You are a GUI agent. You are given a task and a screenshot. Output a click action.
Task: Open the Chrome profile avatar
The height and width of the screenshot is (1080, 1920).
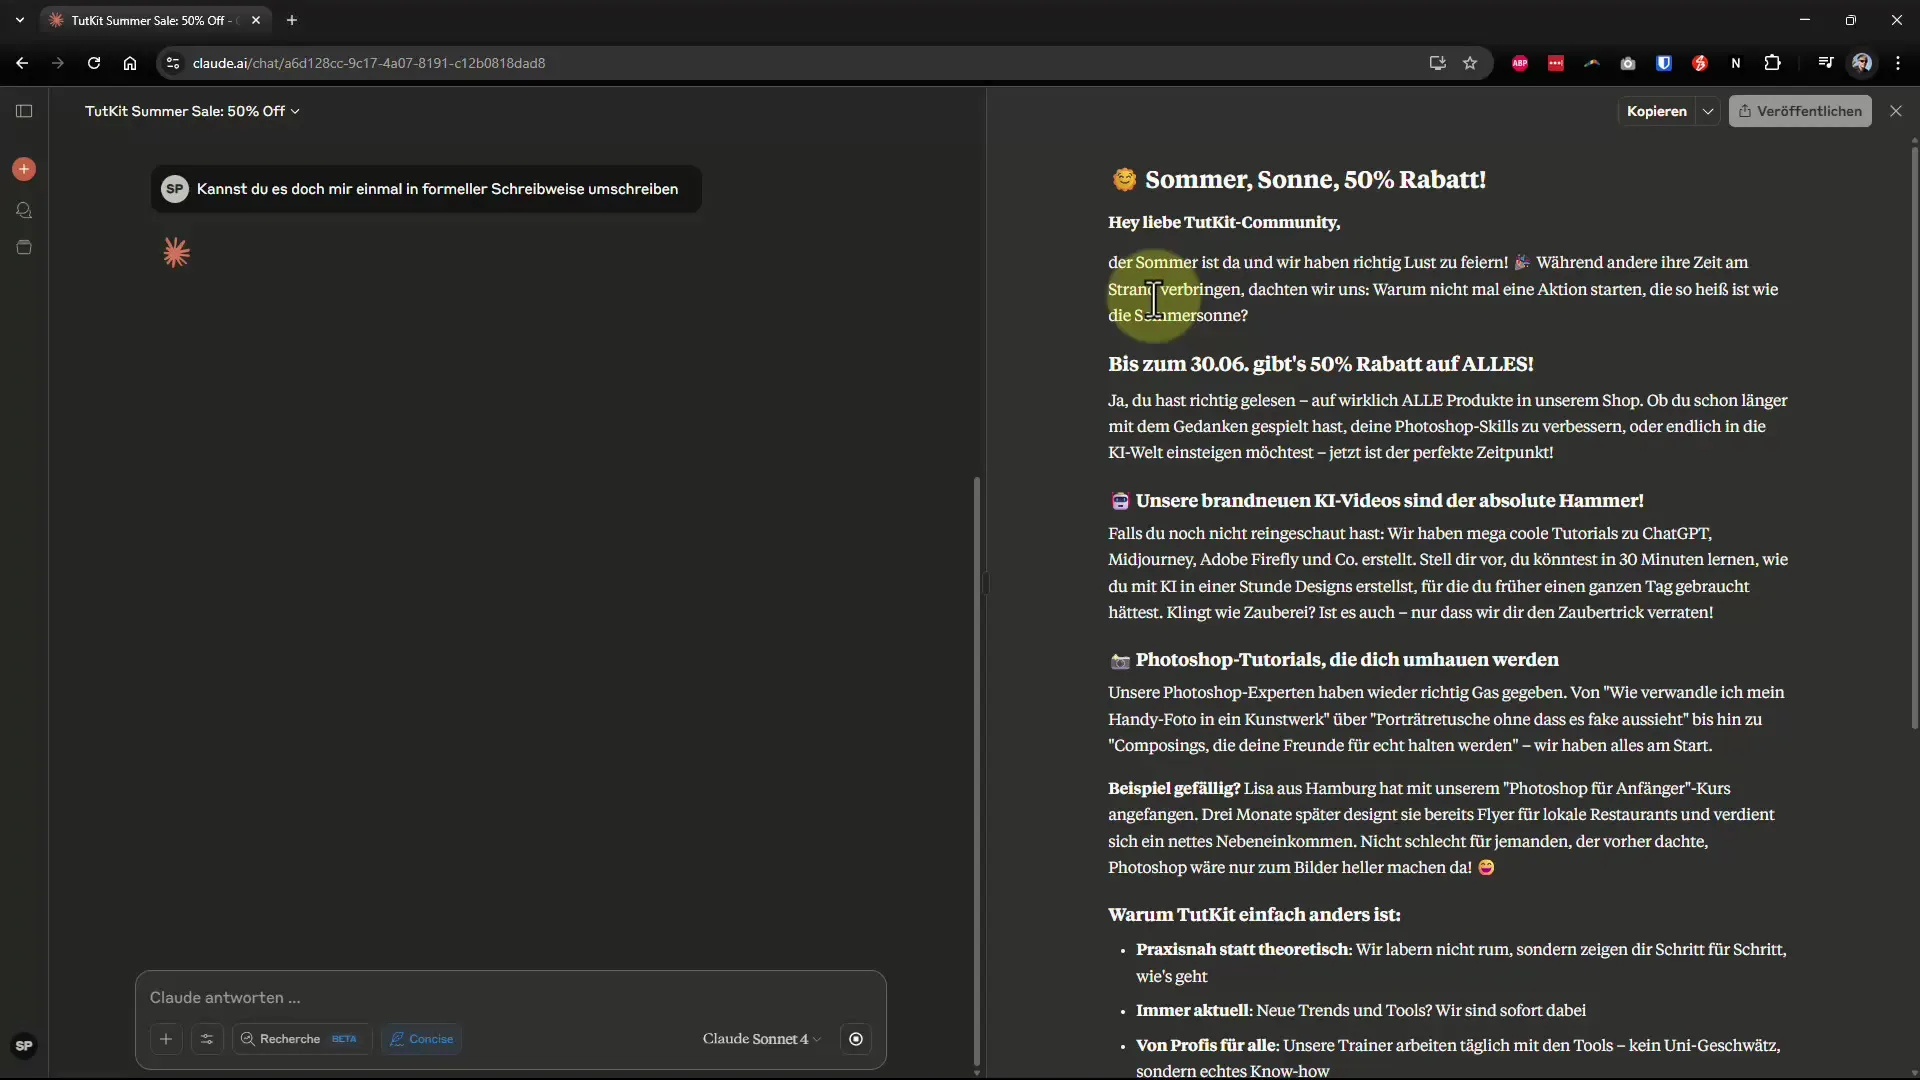pos(1862,63)
